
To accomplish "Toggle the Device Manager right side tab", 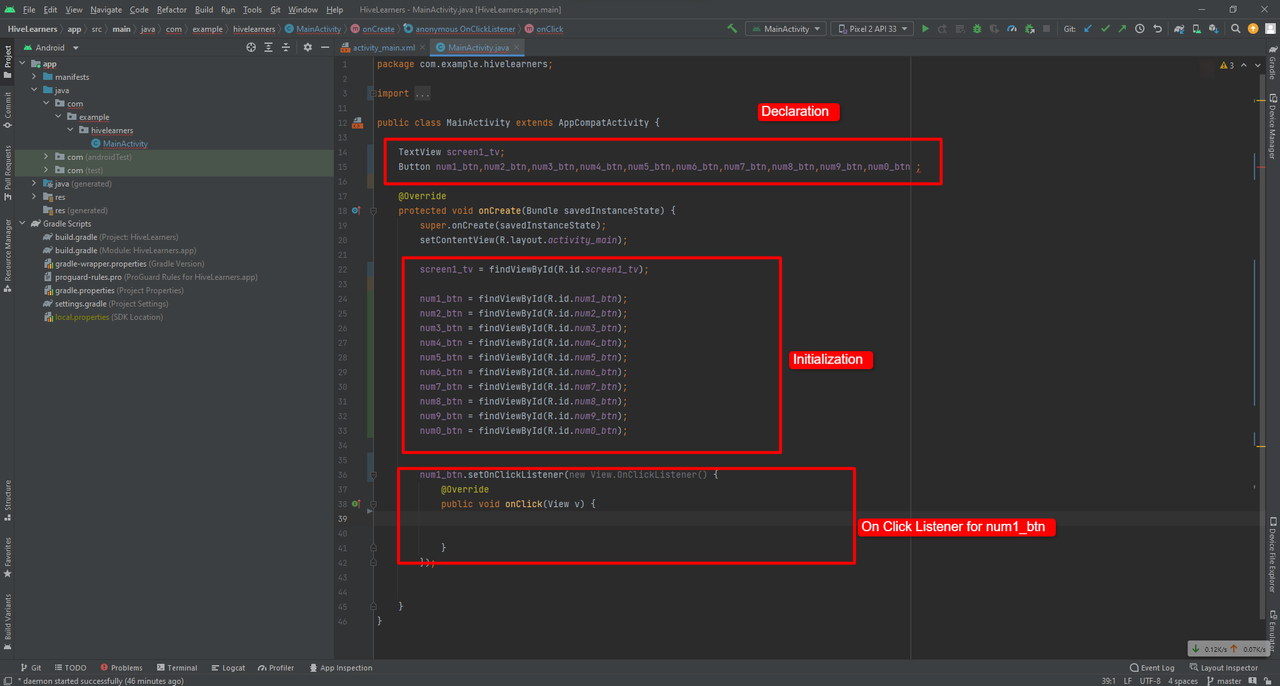I will (1272, 125).
